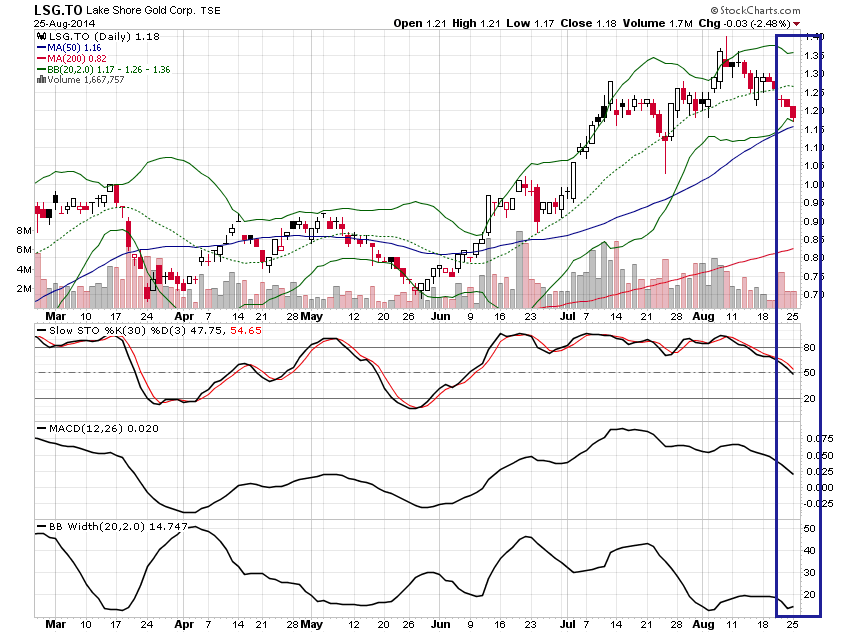Click the Volume 1.7M quote value
Image resolution: width=850 pixels, height=633 pixels.
(658, 23)
